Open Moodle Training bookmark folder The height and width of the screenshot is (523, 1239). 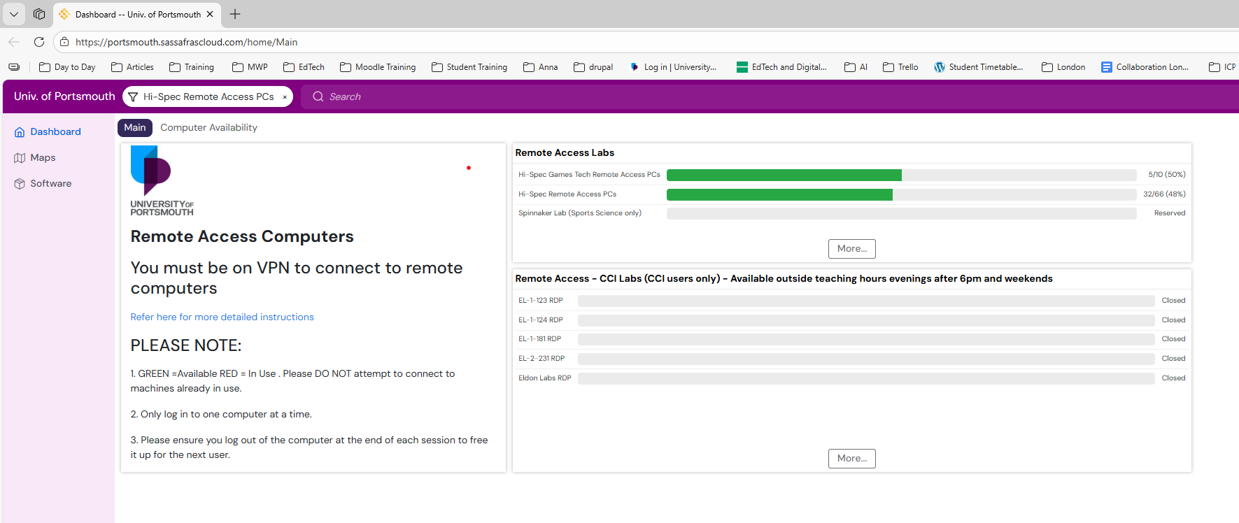(x=377, y=67)
